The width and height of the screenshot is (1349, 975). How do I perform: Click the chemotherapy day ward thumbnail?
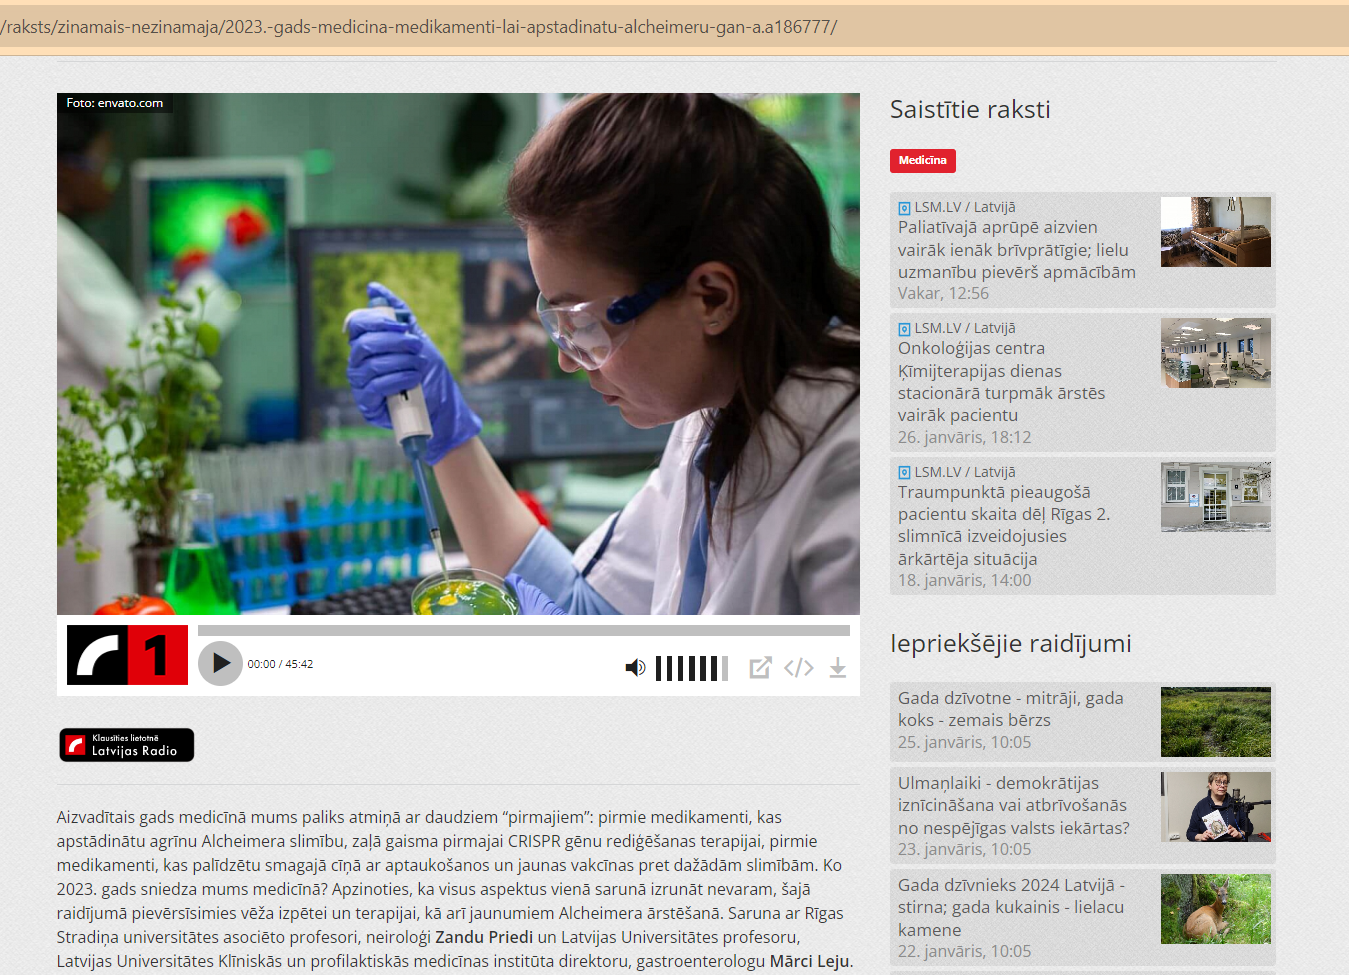[x=1216, y=353]
